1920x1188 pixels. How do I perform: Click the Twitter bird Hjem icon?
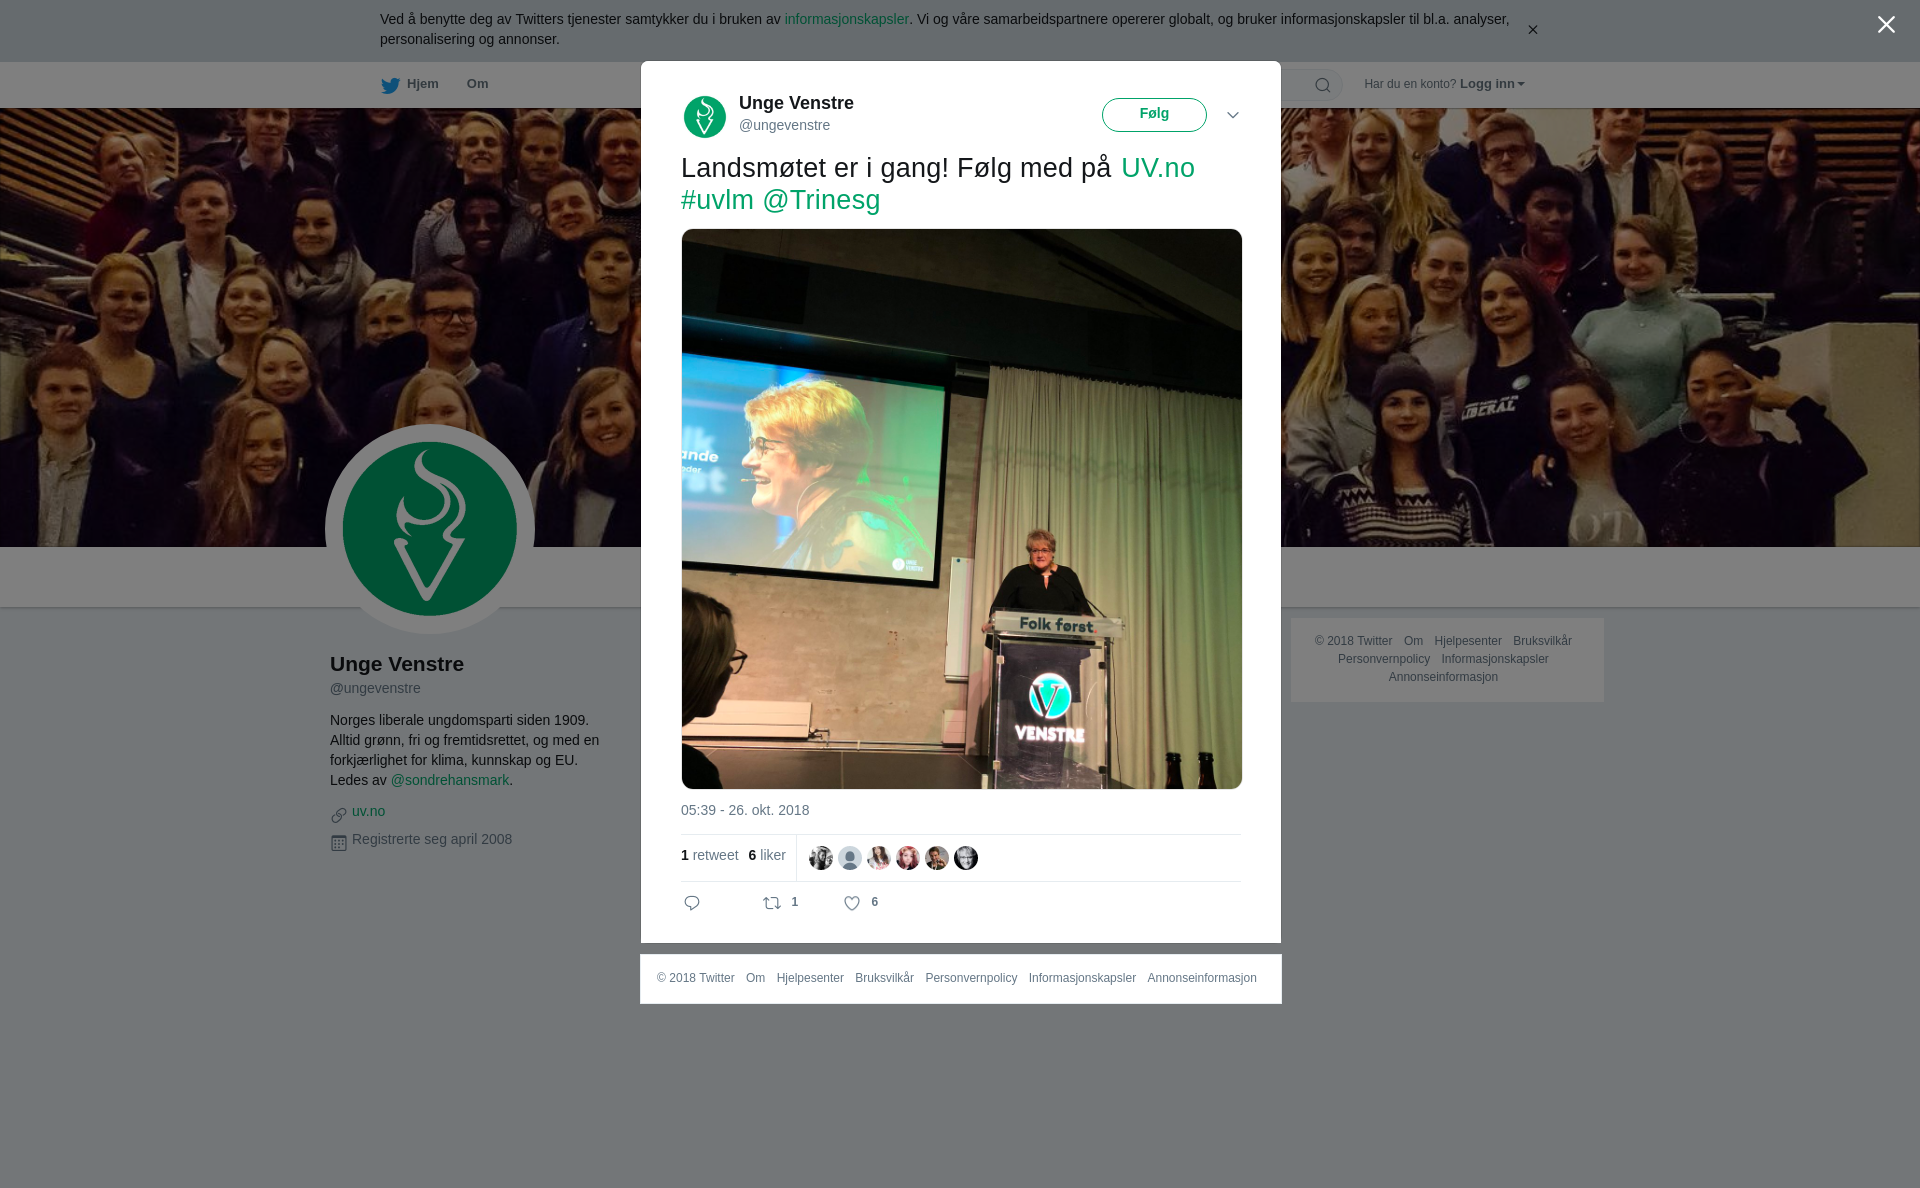[390, 85]
